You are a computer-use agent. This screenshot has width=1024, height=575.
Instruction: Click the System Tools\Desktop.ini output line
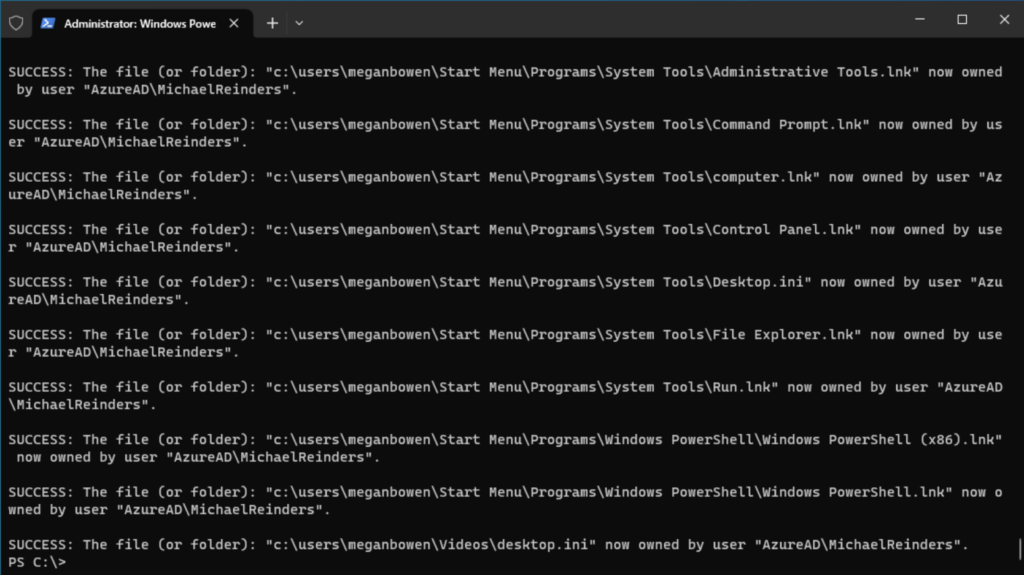point(505,291)
